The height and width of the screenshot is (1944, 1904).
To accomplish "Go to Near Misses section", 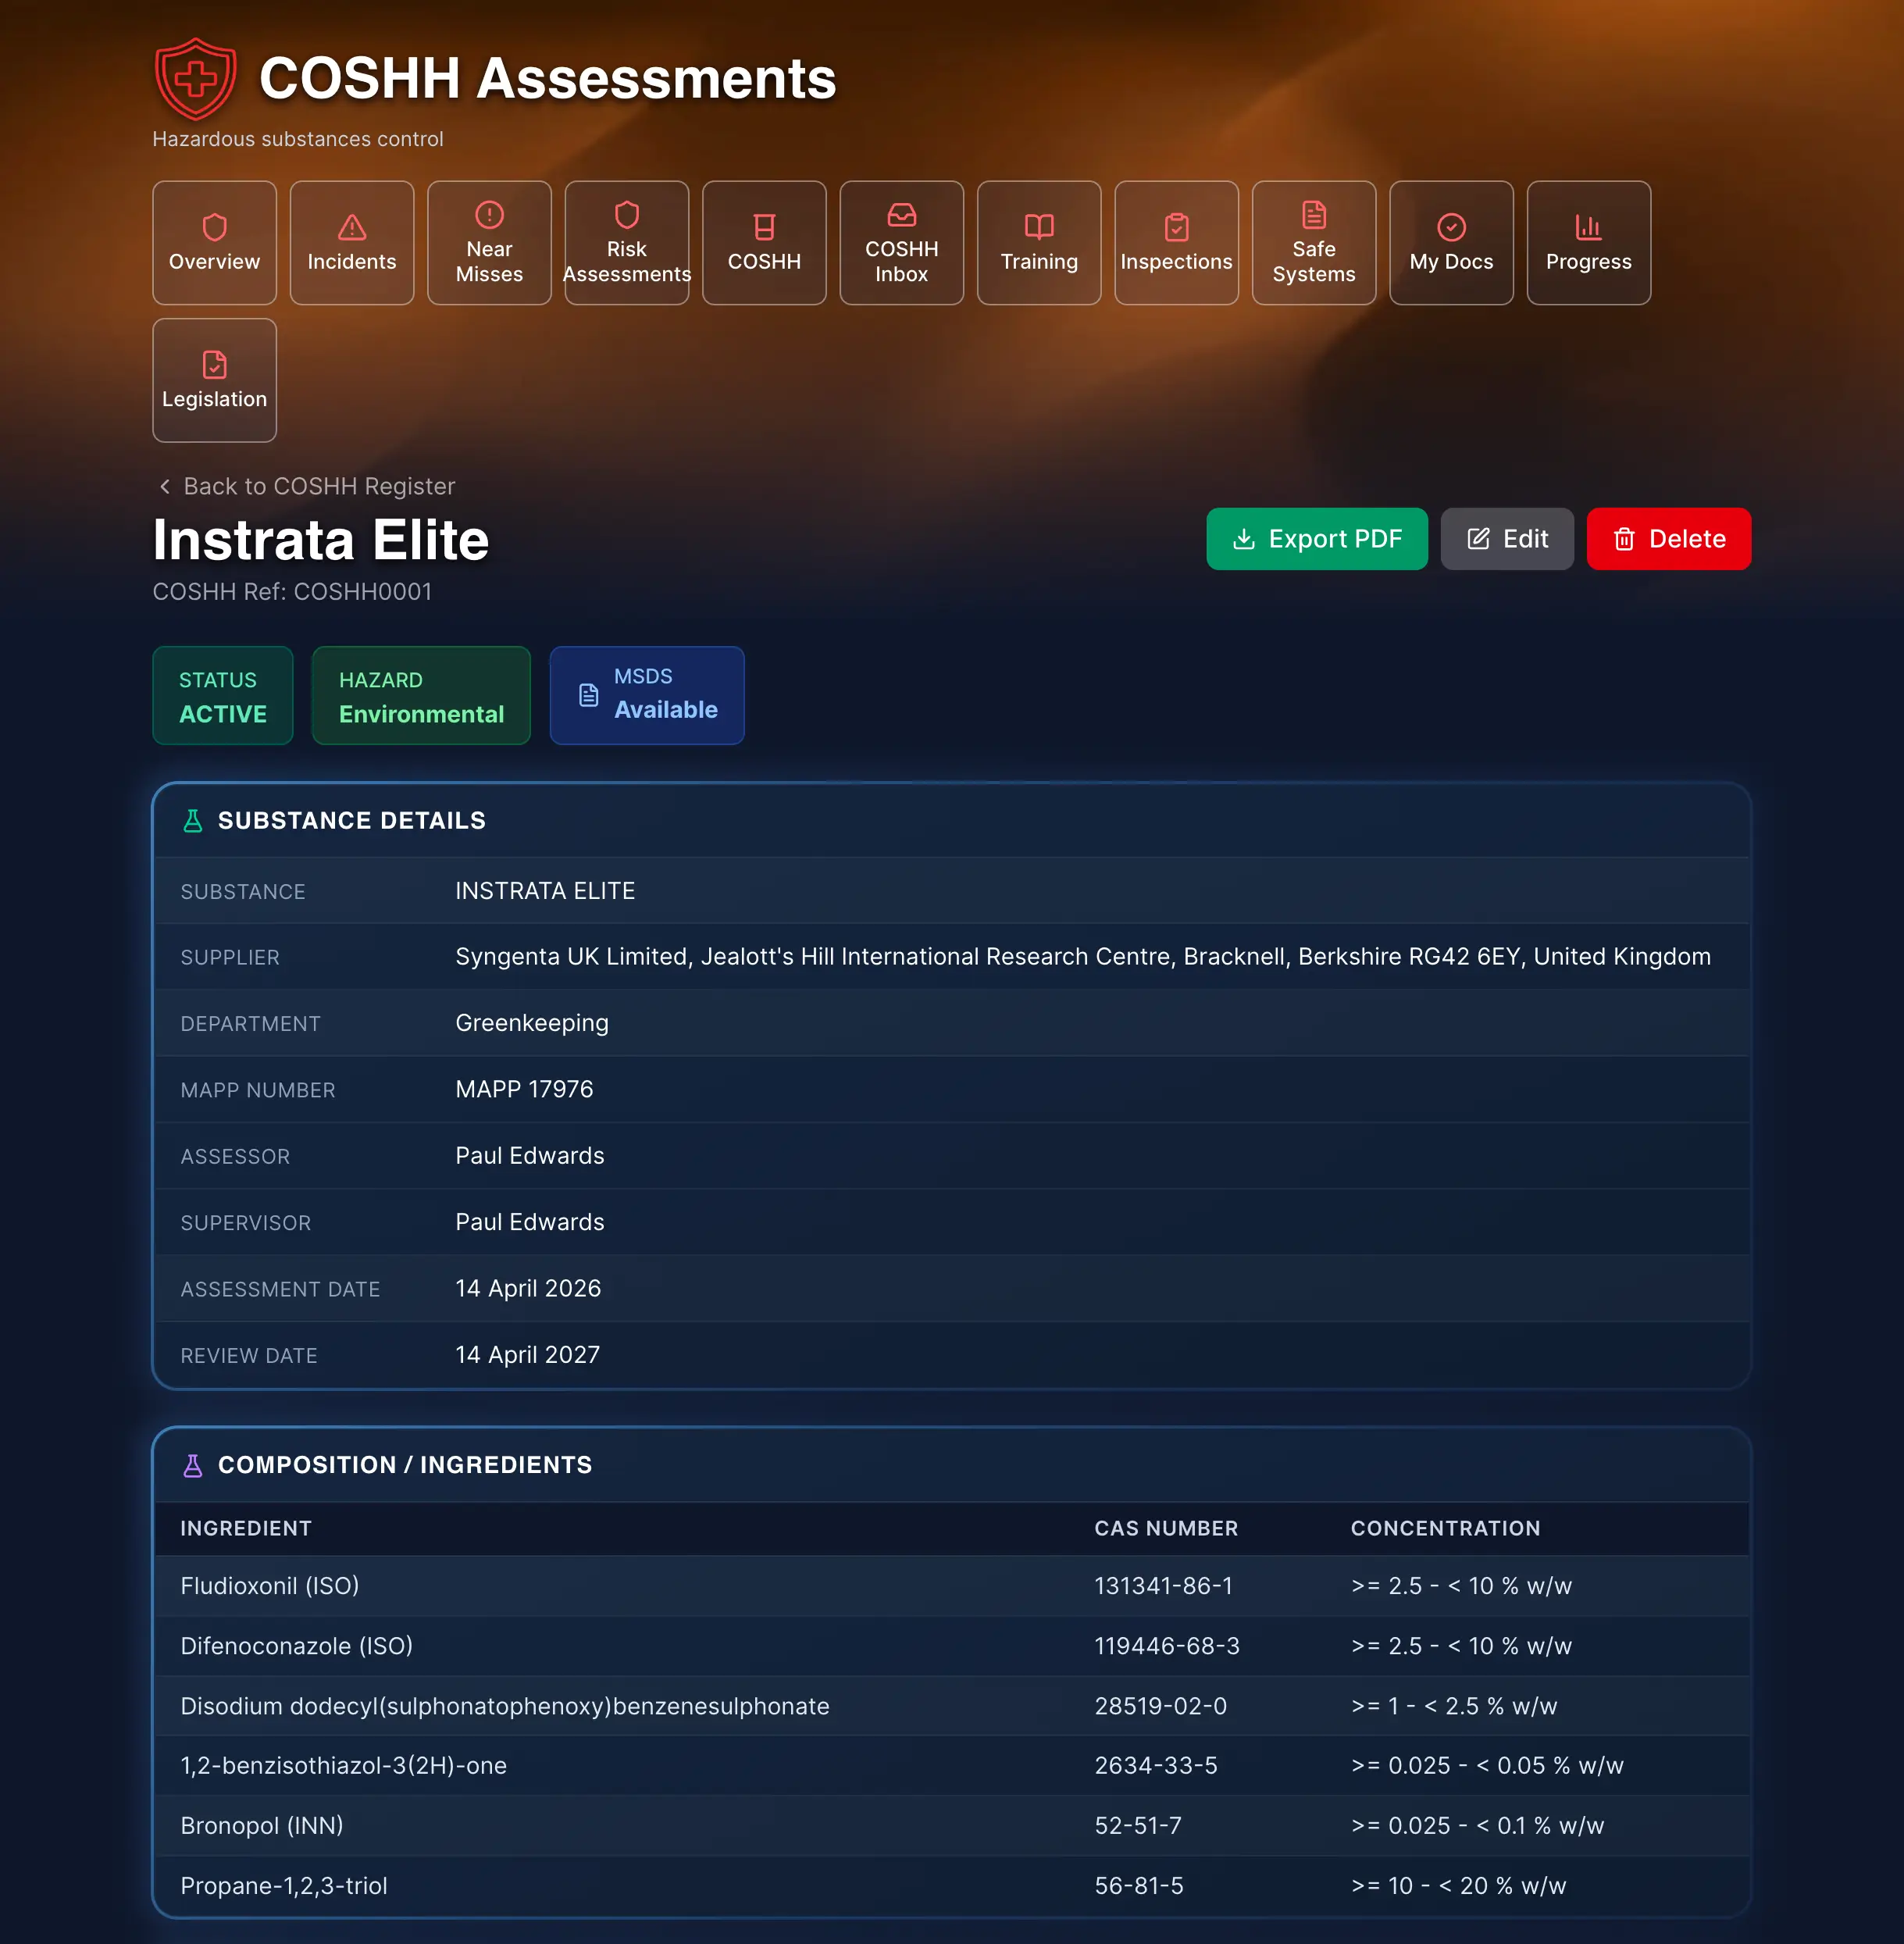I will (x=489, y=243).
